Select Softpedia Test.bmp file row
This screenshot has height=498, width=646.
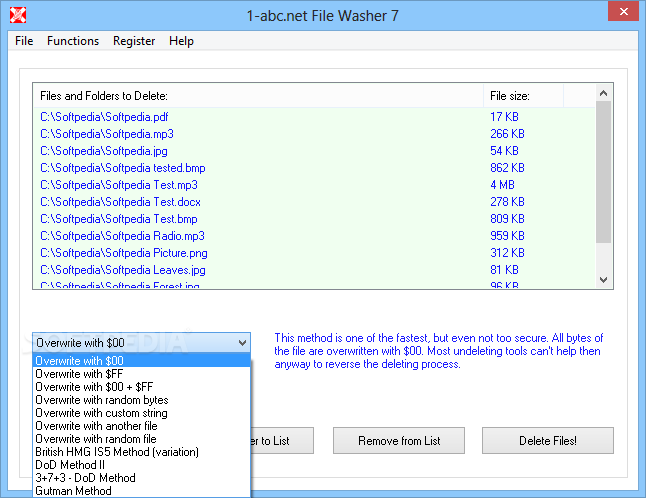coord(314,219)
